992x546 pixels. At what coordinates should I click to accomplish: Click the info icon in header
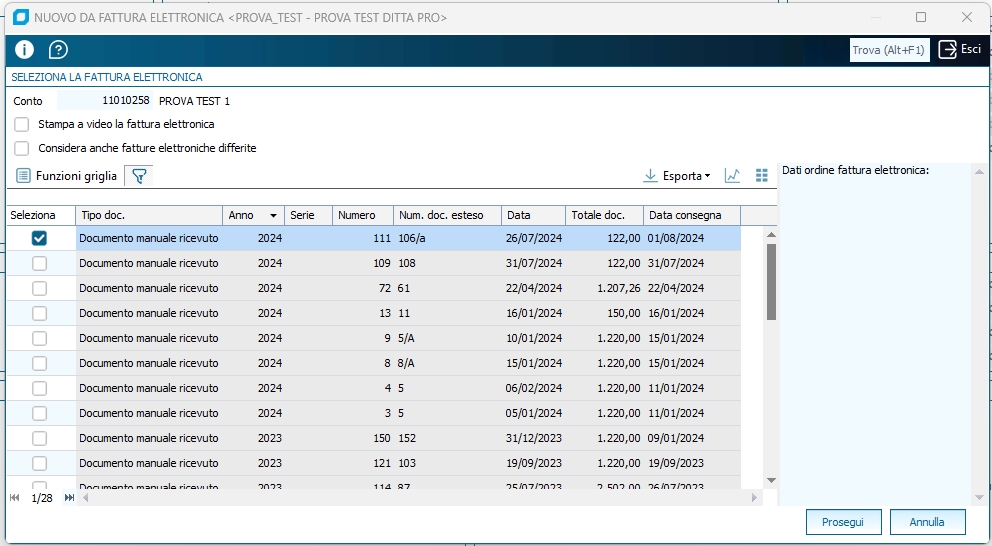[24, 50]
